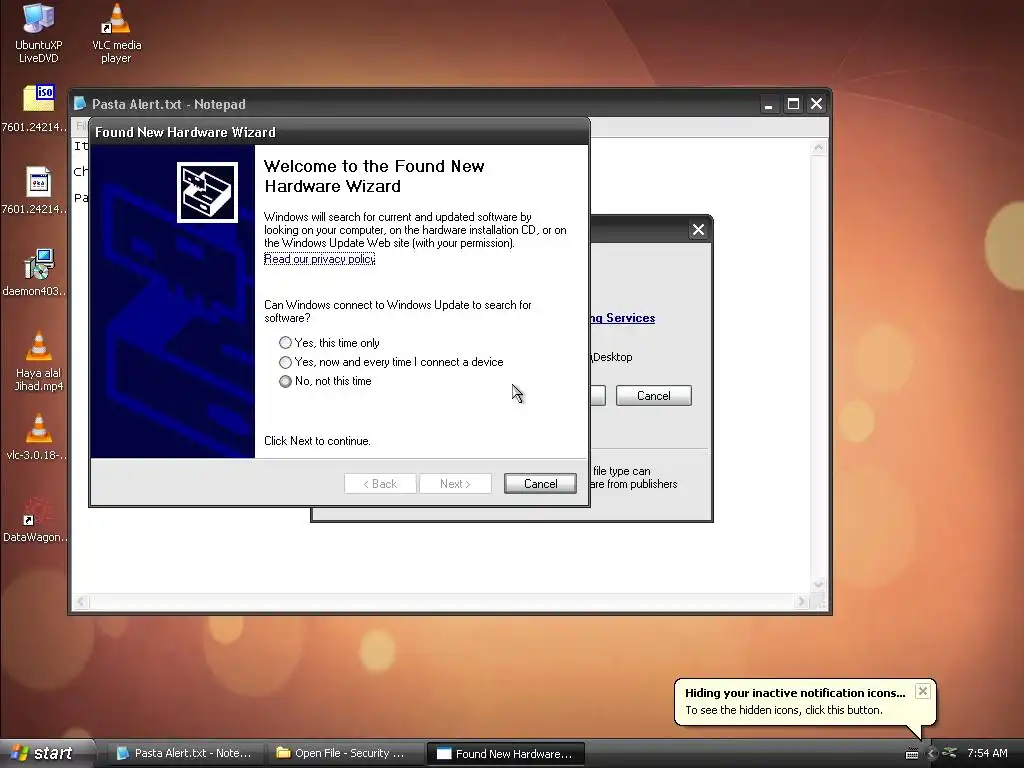
Task: Switch to Found New Hardware taskbar item
Action: pyautogui.click(x=505, y=753)
